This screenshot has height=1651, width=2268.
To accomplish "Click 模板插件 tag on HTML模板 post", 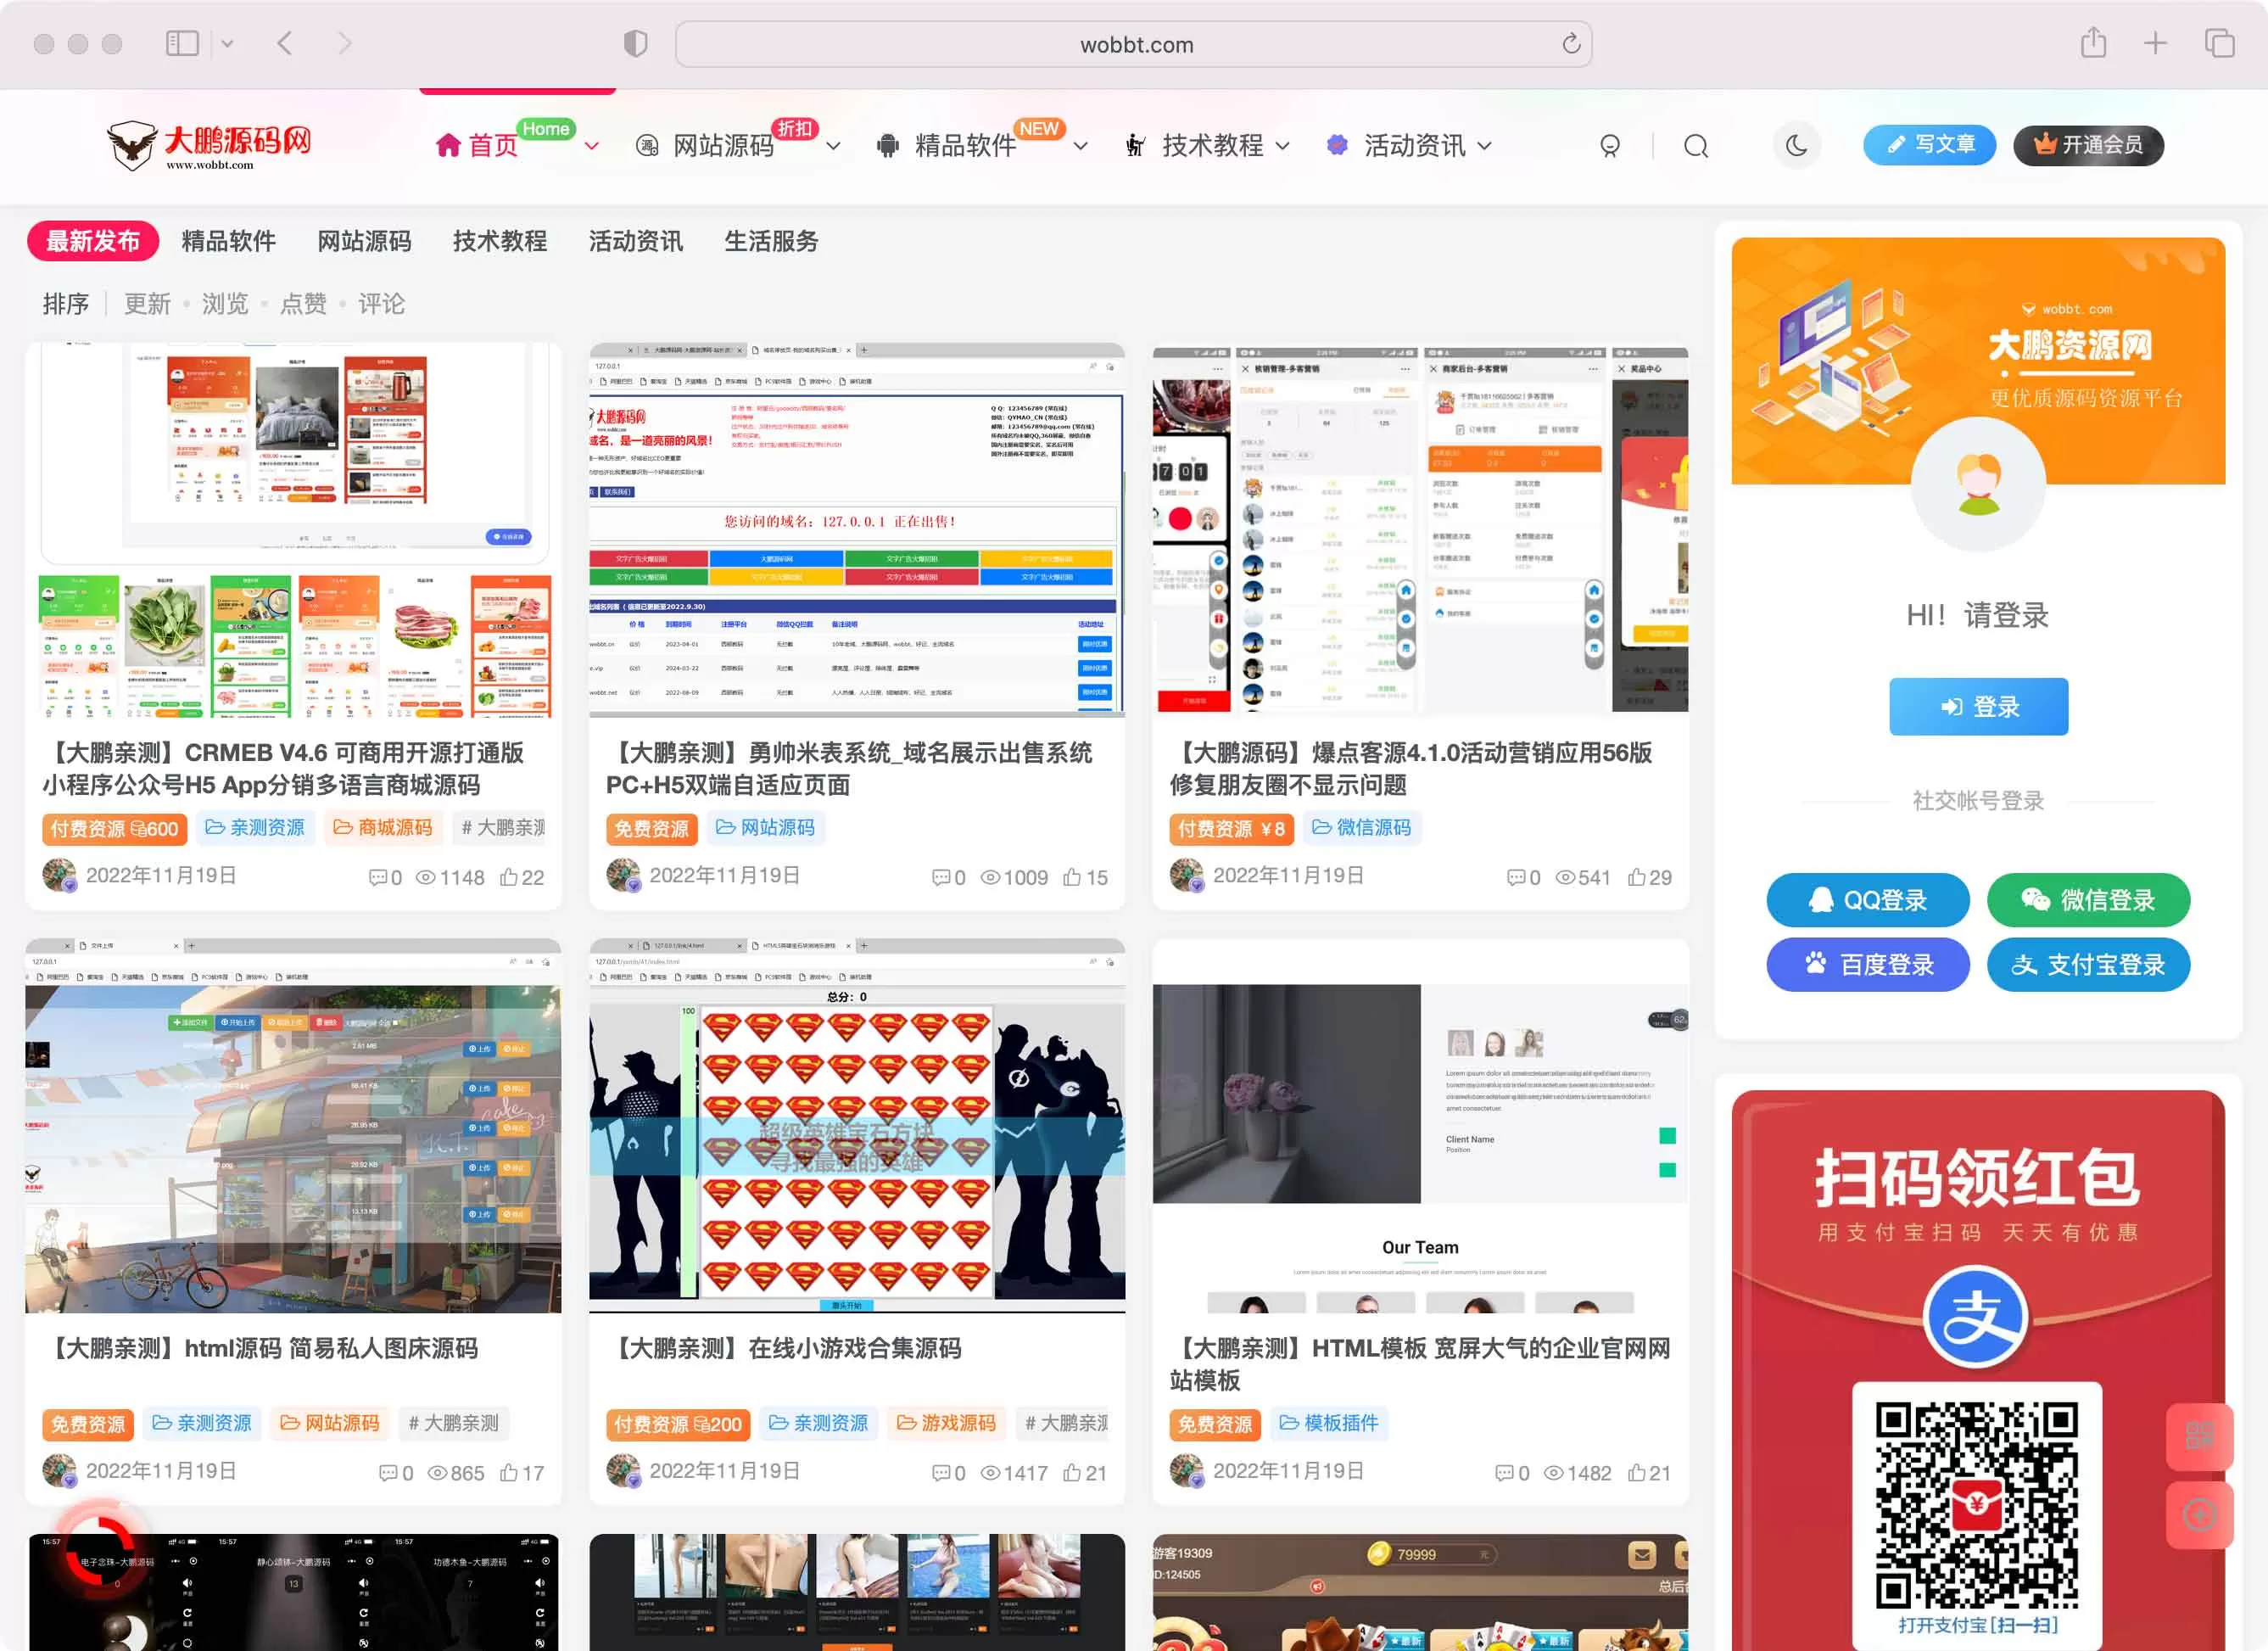I will (x=1329, y=1422).
